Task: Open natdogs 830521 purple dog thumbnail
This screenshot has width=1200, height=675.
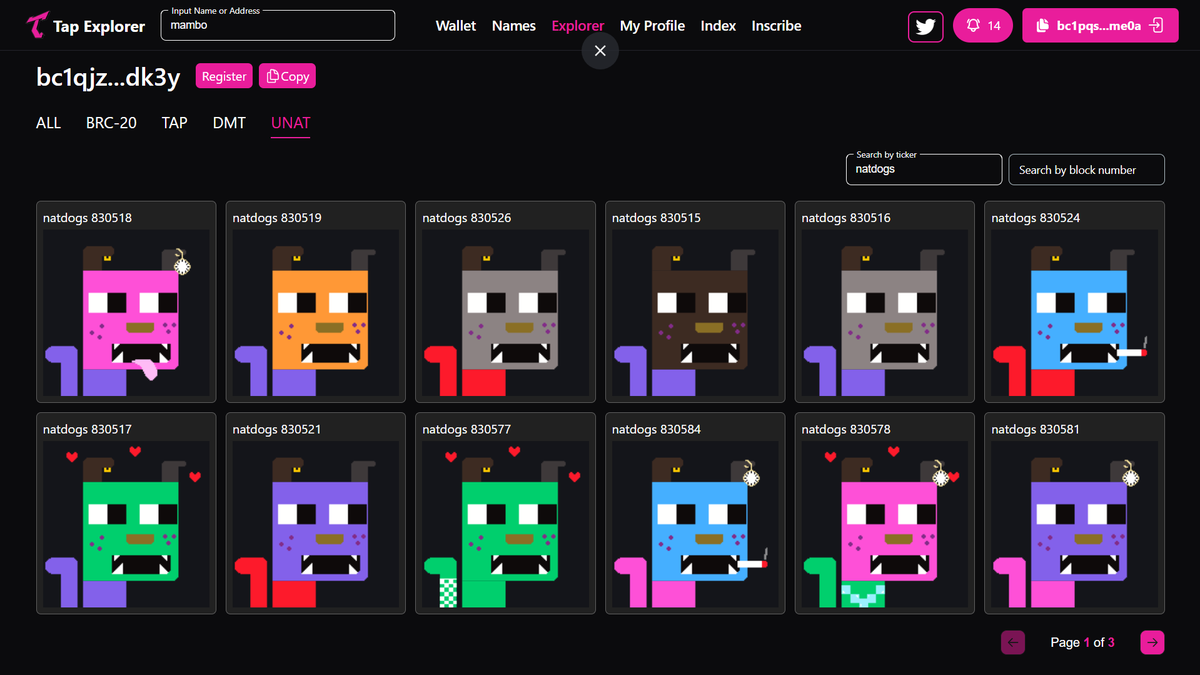Action: 316,524
